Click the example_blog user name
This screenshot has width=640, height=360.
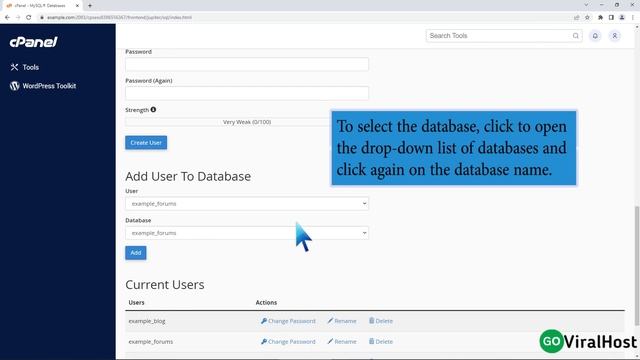pyautogui.click(x=147, y=321)
